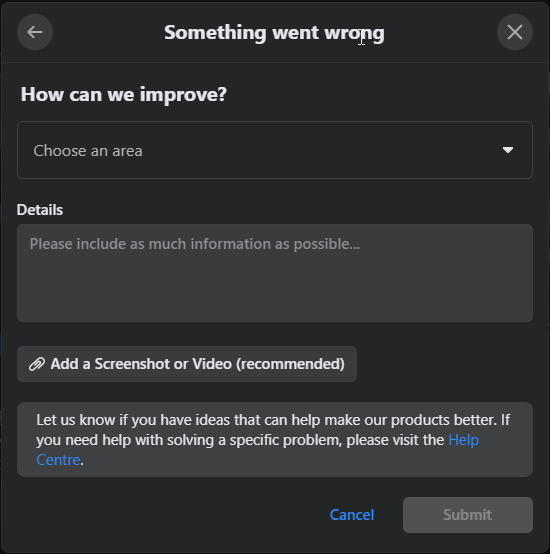Image resolution: width=550 pixels, height=554 pixels.
Task: Select the Choose an area placeholder text
Action: pyautogui.click(x=88, y=151)
